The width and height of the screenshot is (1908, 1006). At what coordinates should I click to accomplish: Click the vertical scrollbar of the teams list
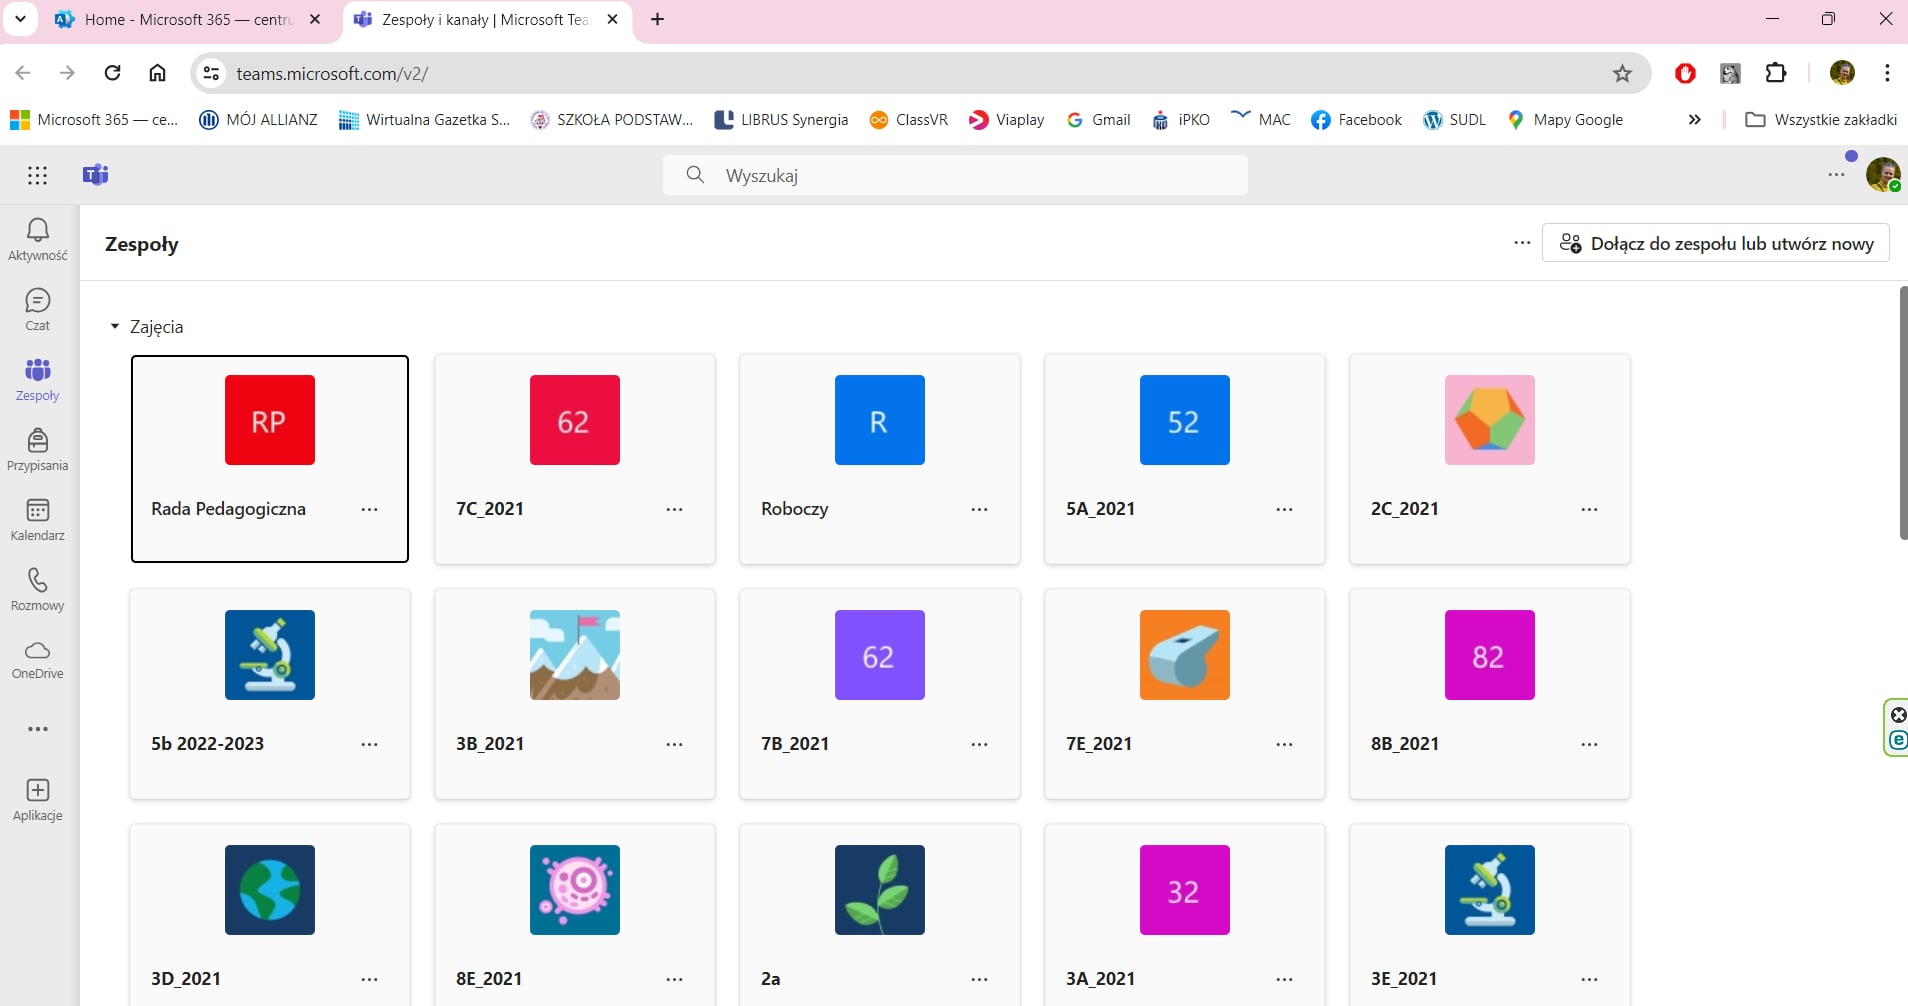click(1902, 412)
